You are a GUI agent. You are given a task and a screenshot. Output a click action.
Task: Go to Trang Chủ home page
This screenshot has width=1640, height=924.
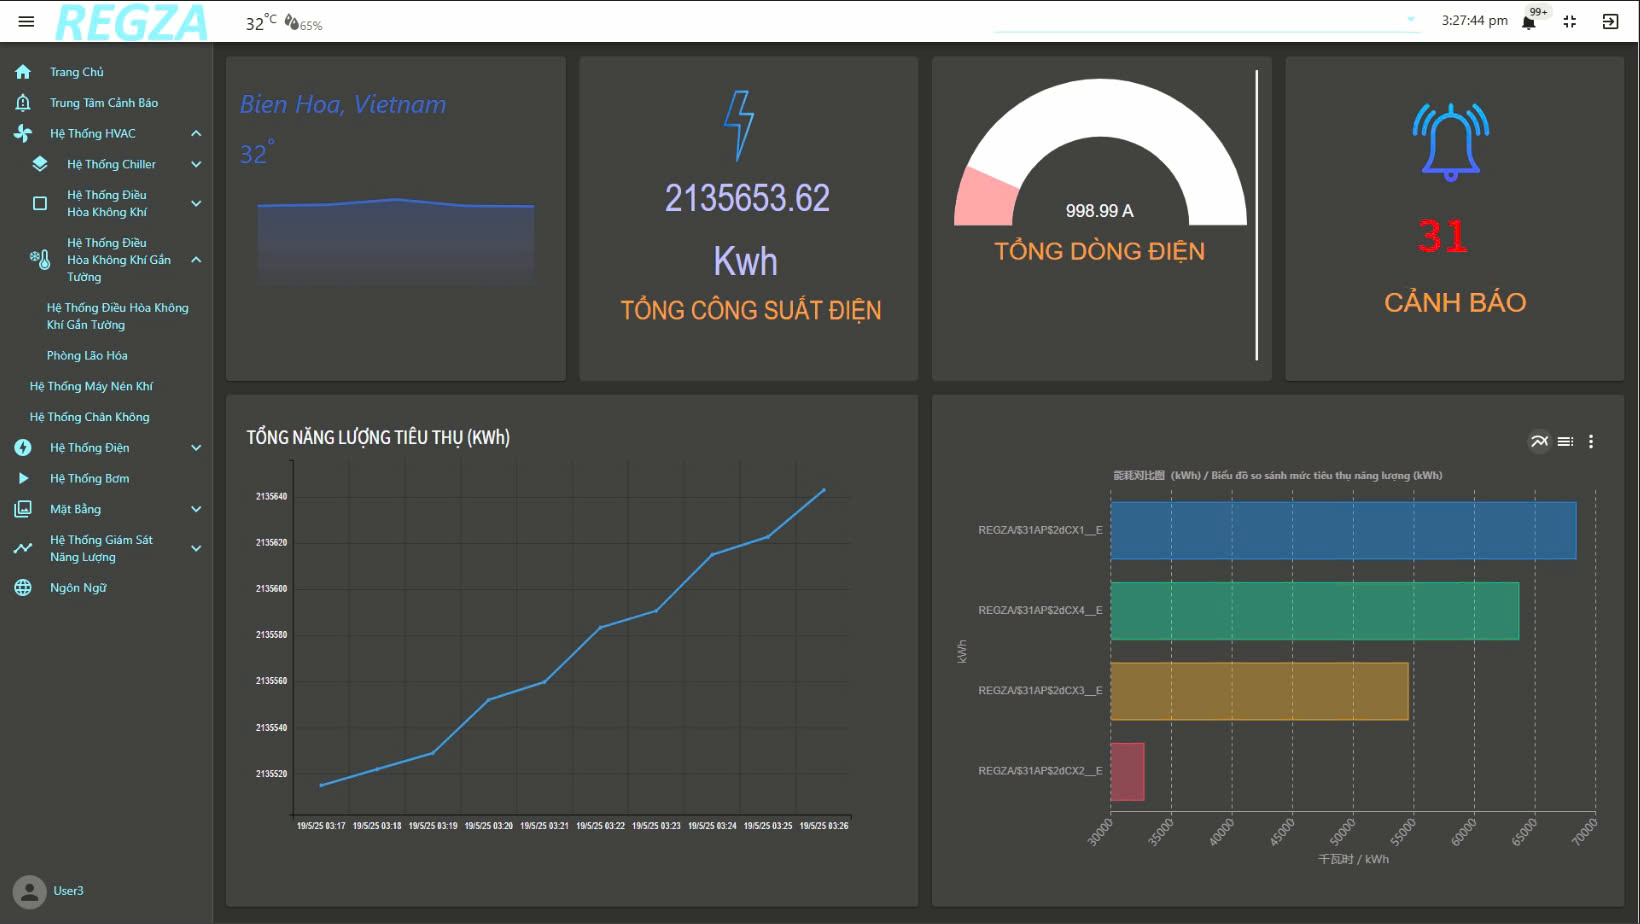tap(76, 72)
